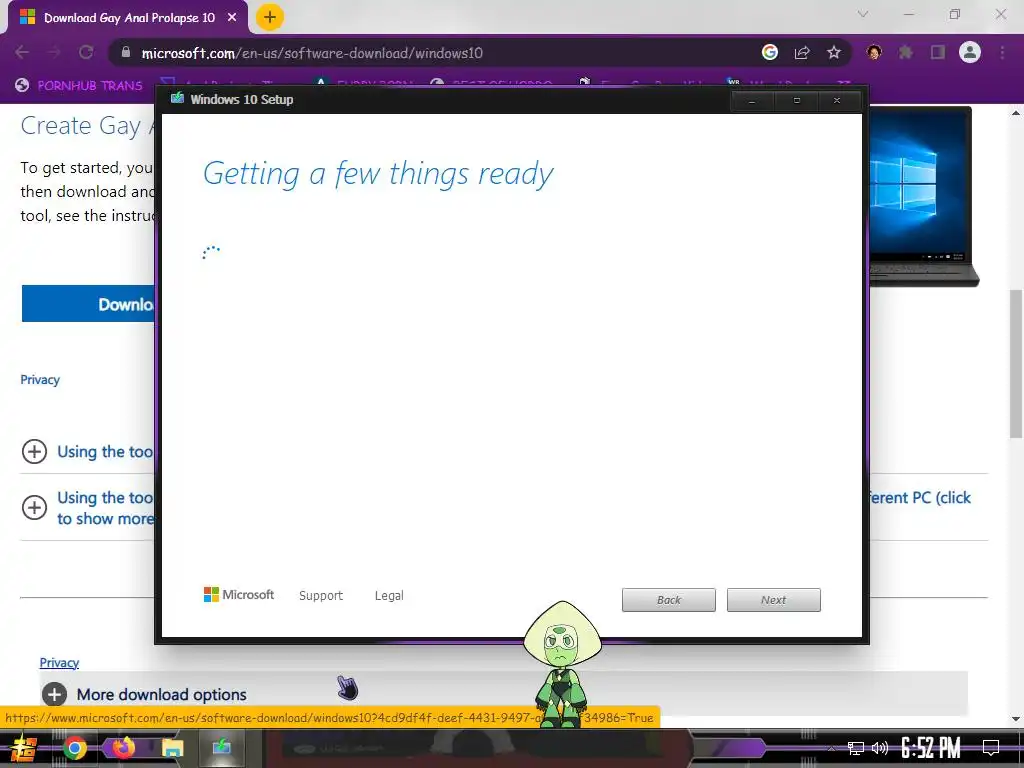
Task: Minimize the Windows 10 Setup dialog
Action: pos(752,101)
